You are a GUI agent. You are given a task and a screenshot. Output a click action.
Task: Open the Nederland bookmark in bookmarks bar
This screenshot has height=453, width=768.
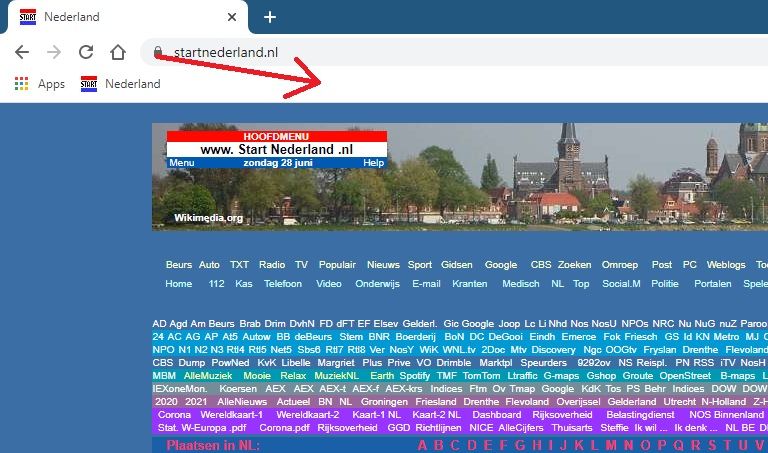click(120, 84)
